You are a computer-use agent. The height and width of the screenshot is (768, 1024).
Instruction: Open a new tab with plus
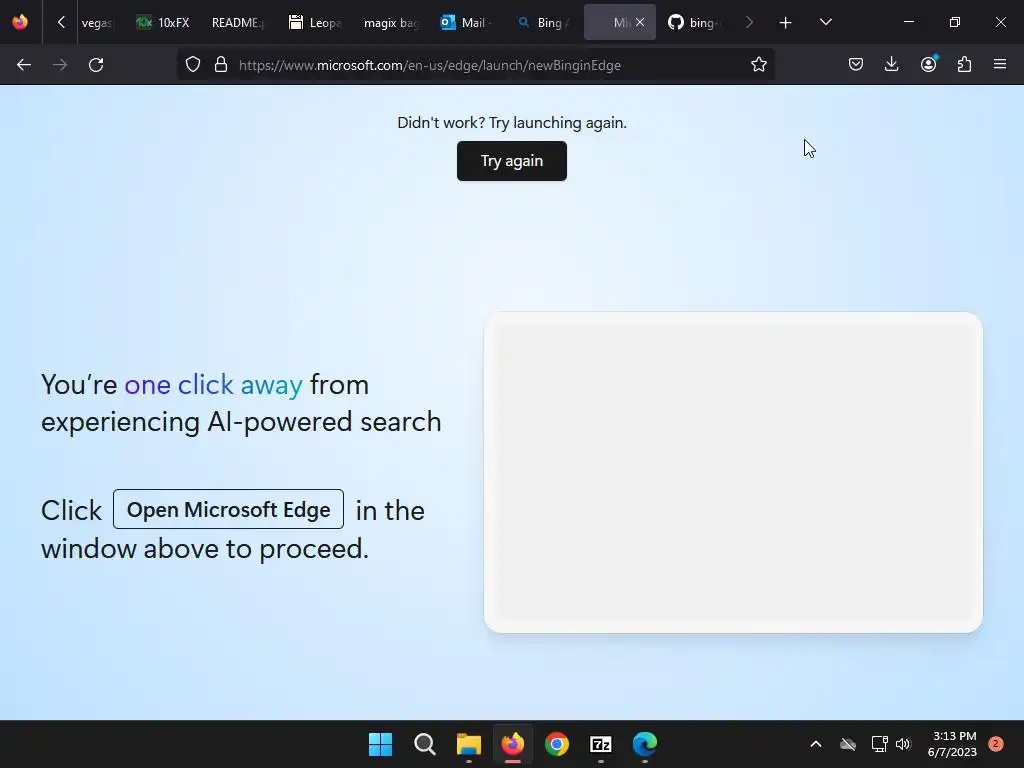(x=786, y=23)
